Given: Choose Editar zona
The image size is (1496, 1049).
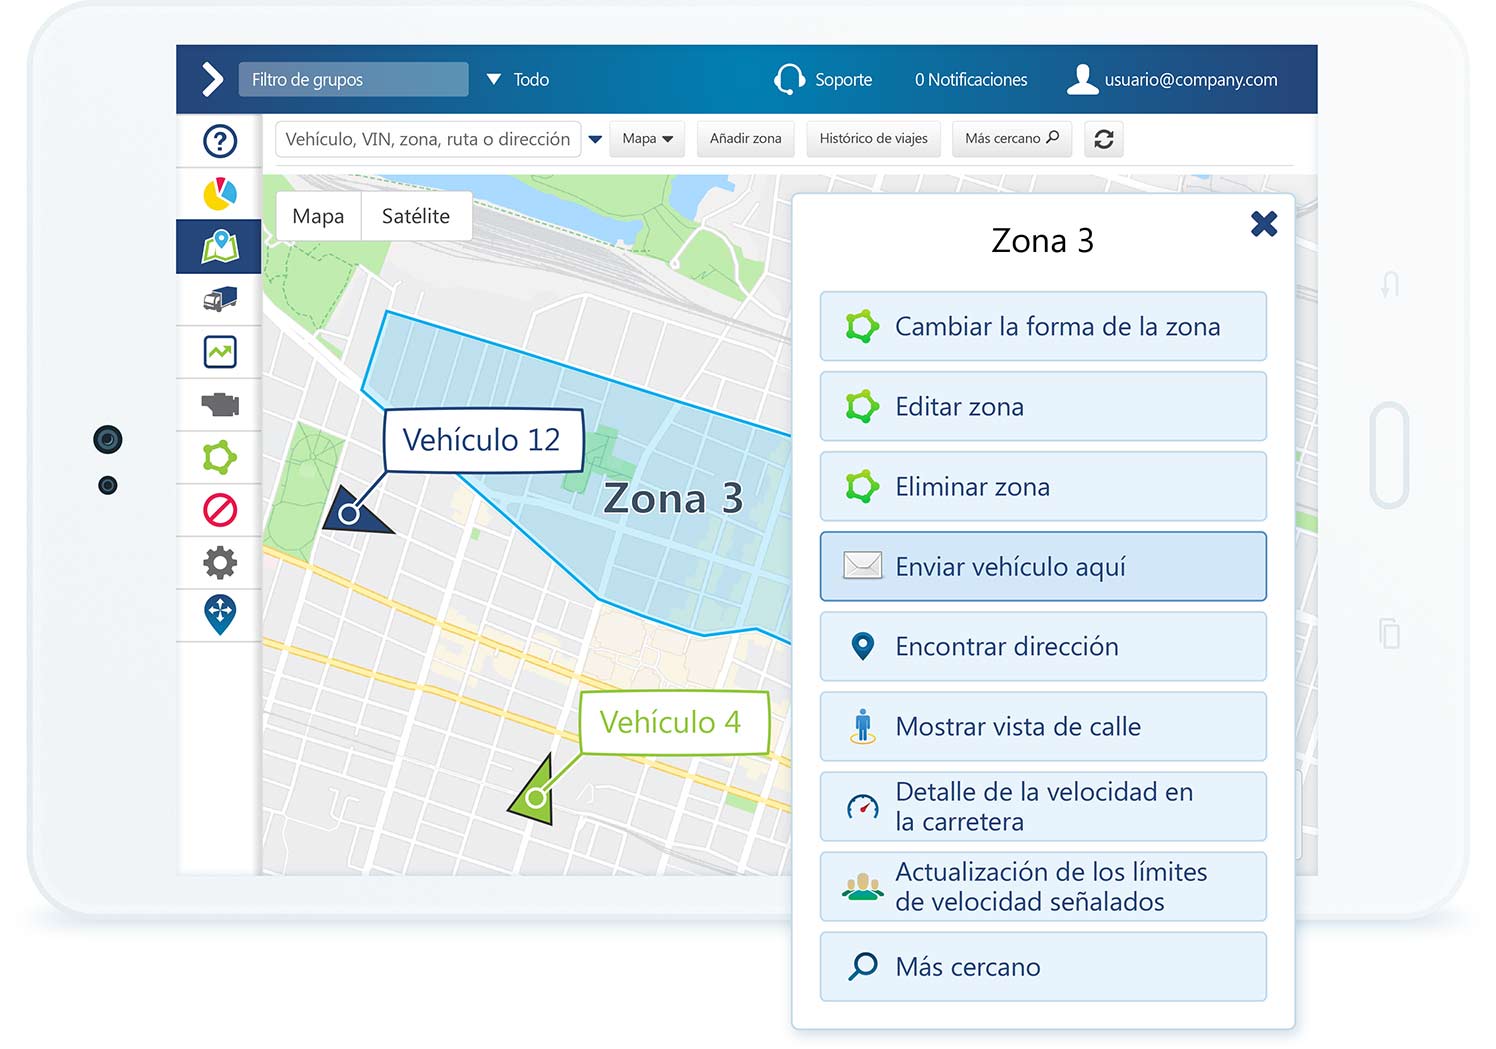Looking at the screenshot, I should (x=1043, y=406).
